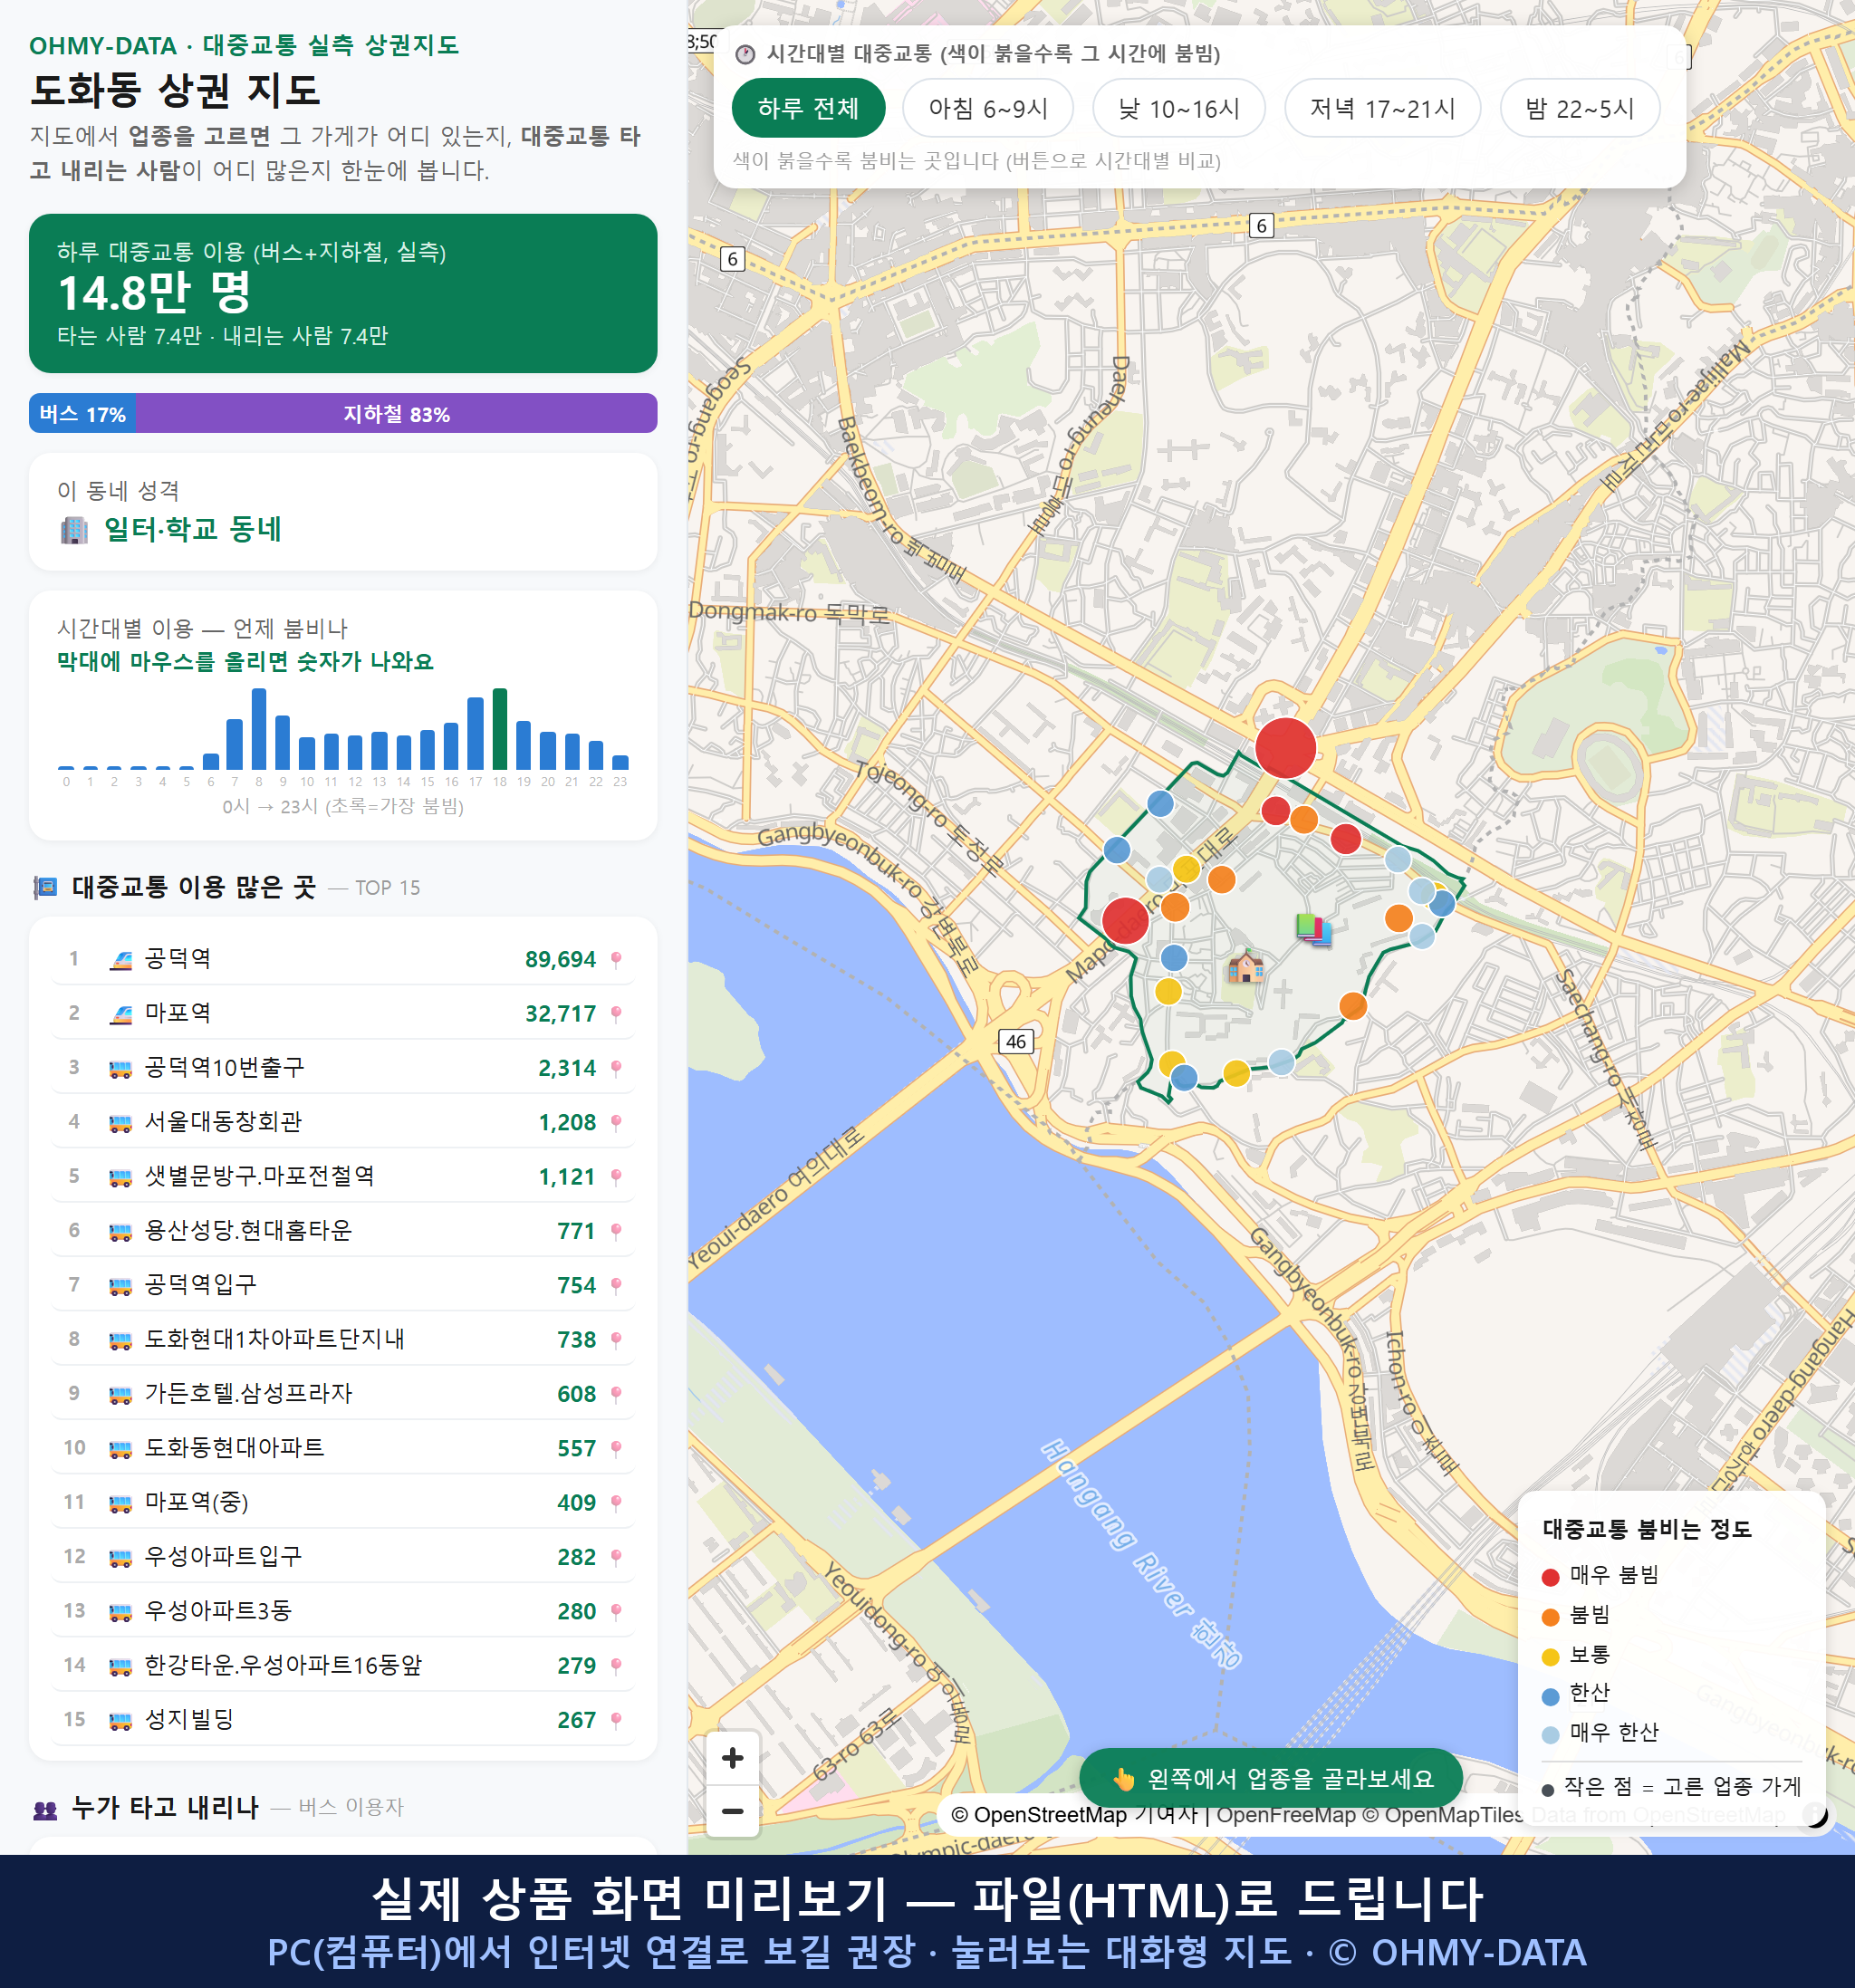The height and width of the screenshot is (1988, 1855).
Task: Open the OpenMapTiles attribution link
Action: [x=1444, y=1815]
